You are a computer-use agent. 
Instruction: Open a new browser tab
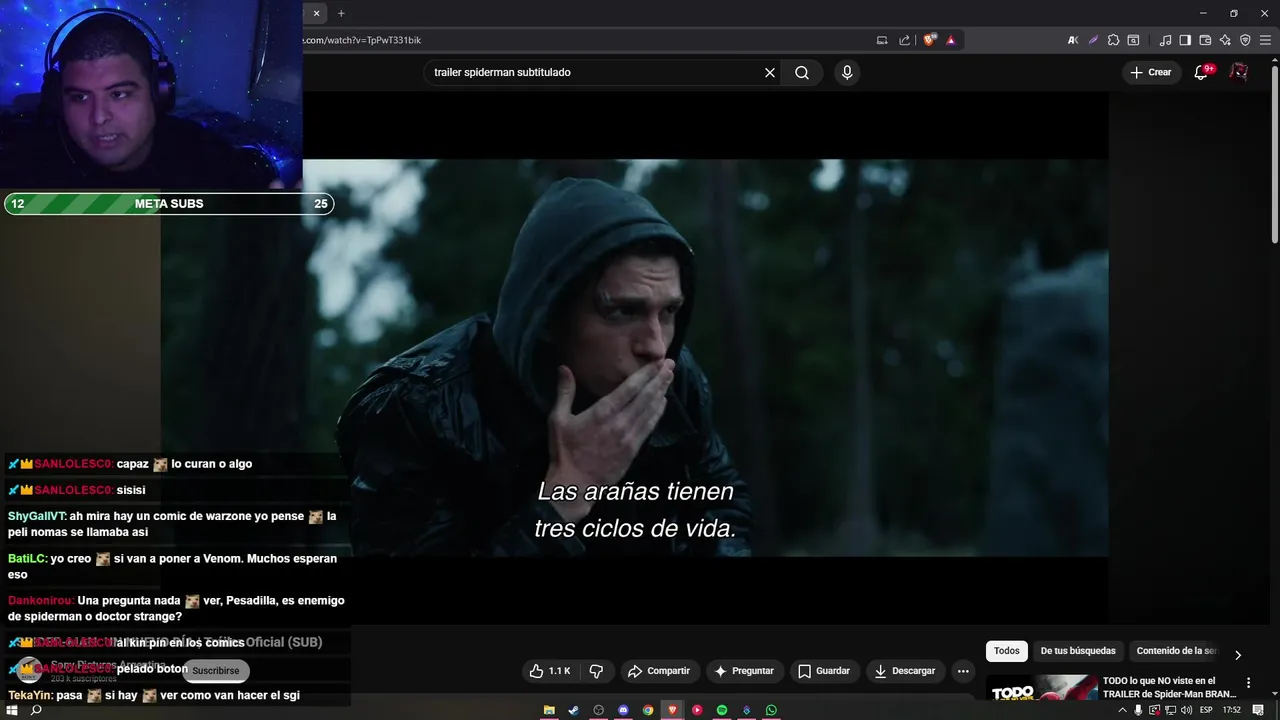(x=341, y=13)
